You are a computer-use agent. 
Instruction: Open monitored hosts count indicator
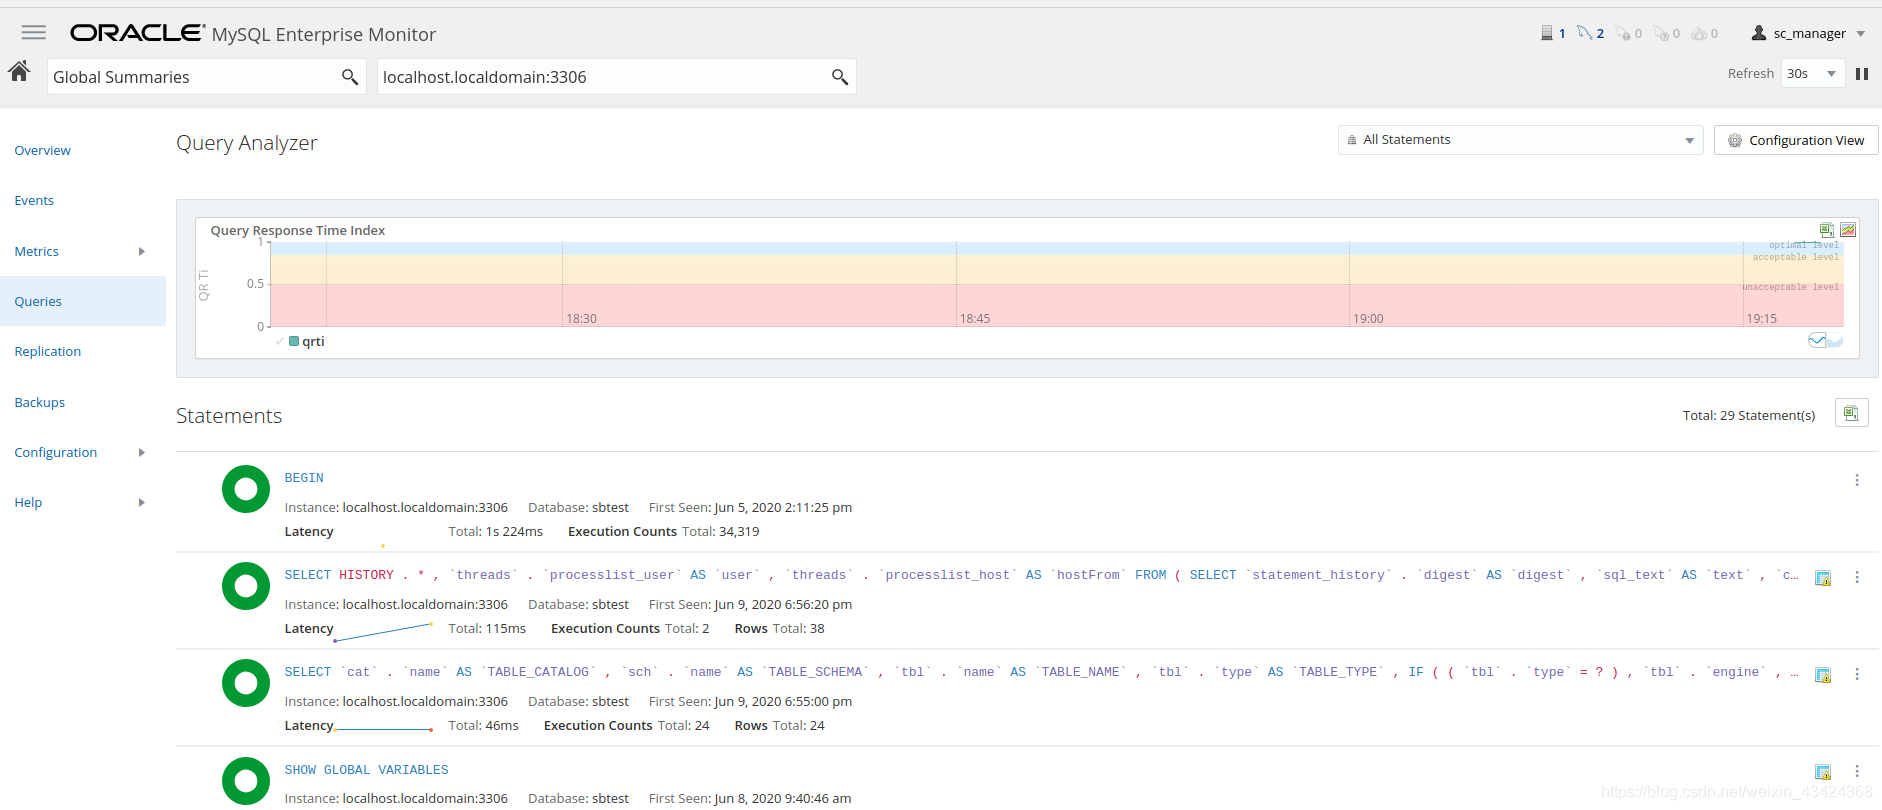(1553, 33)
